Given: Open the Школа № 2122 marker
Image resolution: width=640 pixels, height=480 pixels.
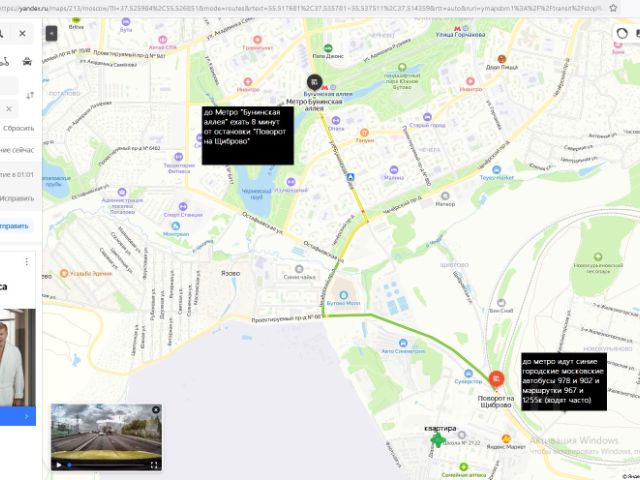Looking at the screenshot, I should coord(462,435).
